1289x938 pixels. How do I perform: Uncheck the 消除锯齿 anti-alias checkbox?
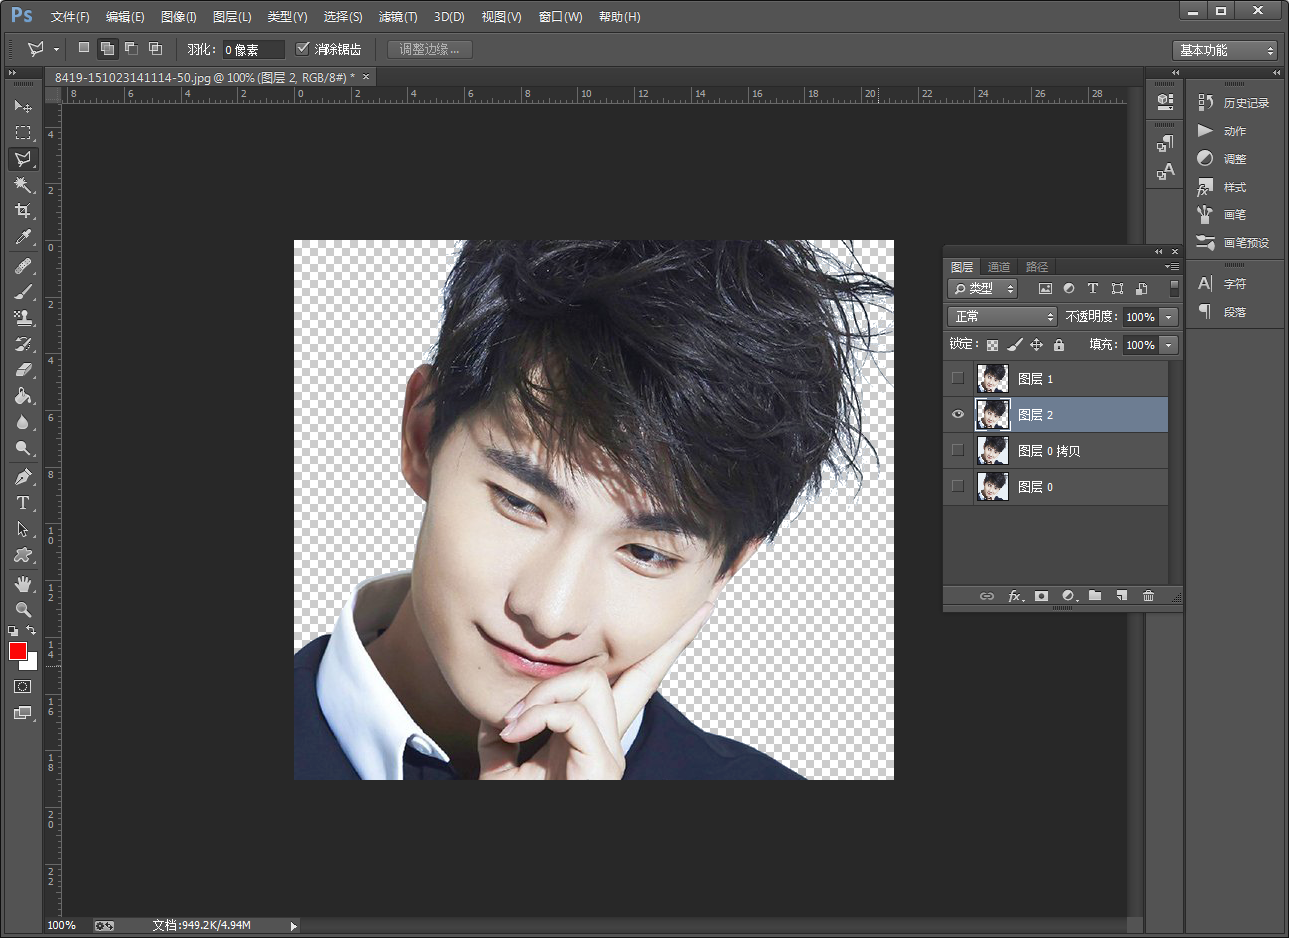coord(303,49)
